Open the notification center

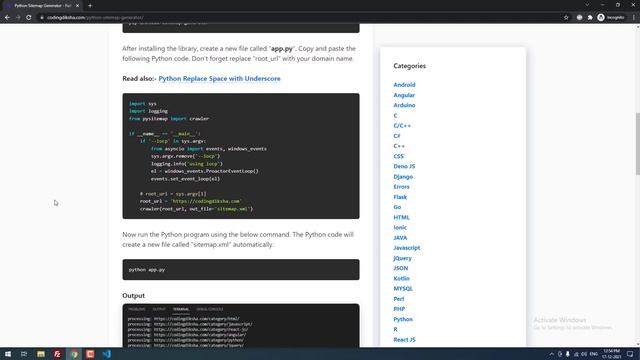630,354
